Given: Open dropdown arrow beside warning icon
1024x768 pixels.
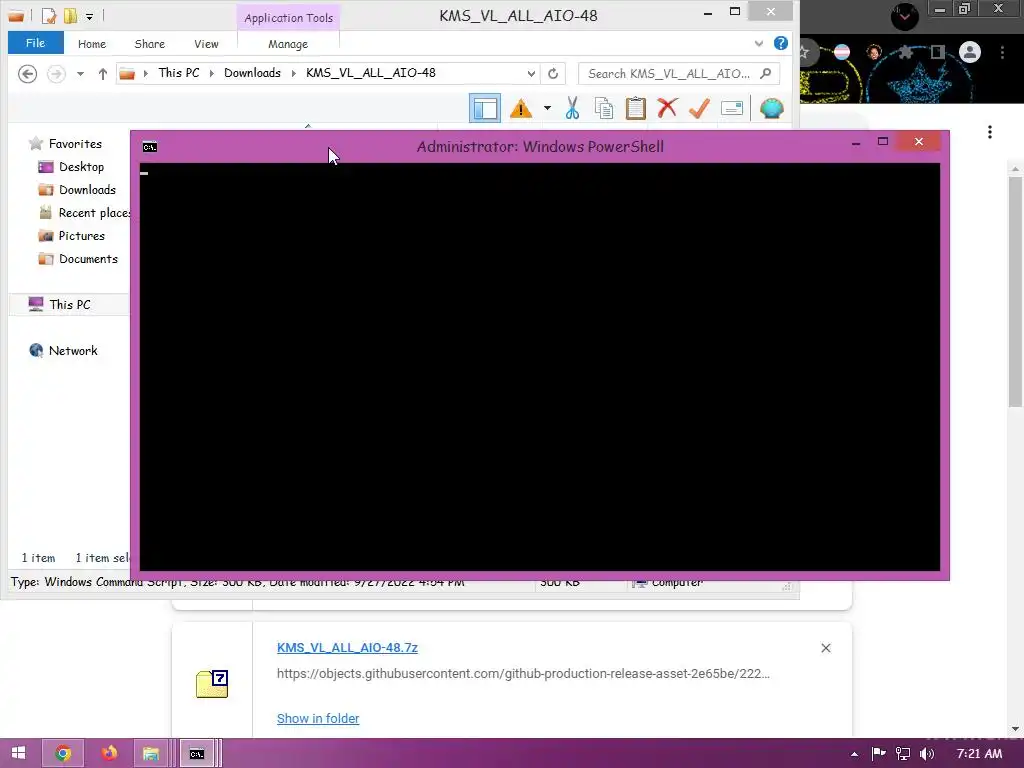Looking at the screenshot, I should pos(547,108).
